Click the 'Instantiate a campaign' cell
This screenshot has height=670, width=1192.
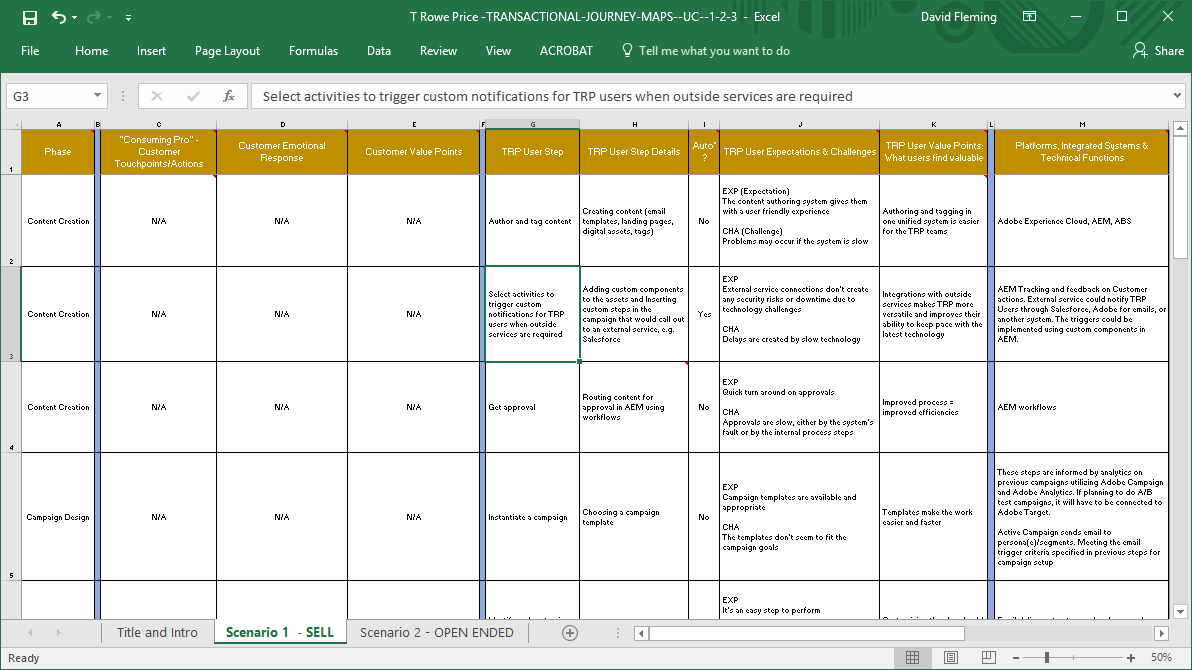pyautogui.click(x=532, y=517)
